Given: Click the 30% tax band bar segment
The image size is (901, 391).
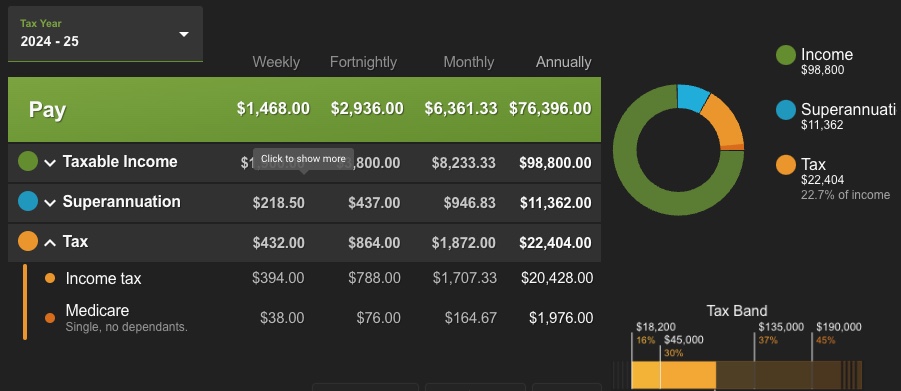Looking at the screenshot, I should click(688, 375).
